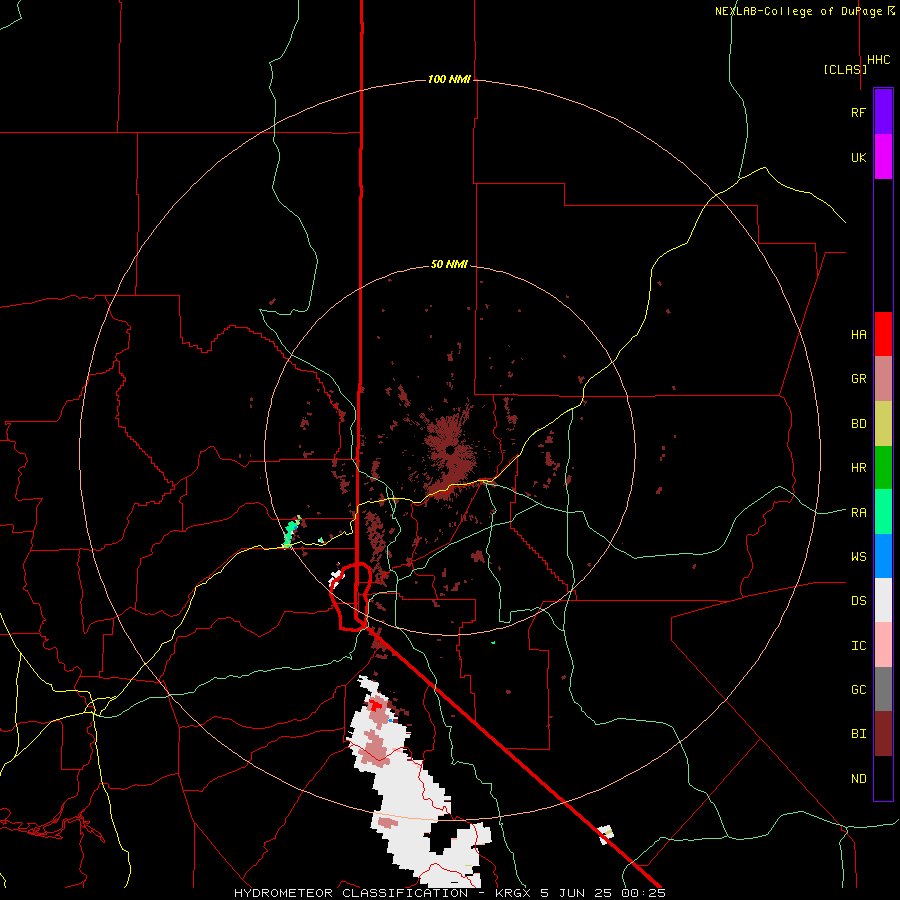
Task: Click the 'GR' legend label
Action: [858, 379]
